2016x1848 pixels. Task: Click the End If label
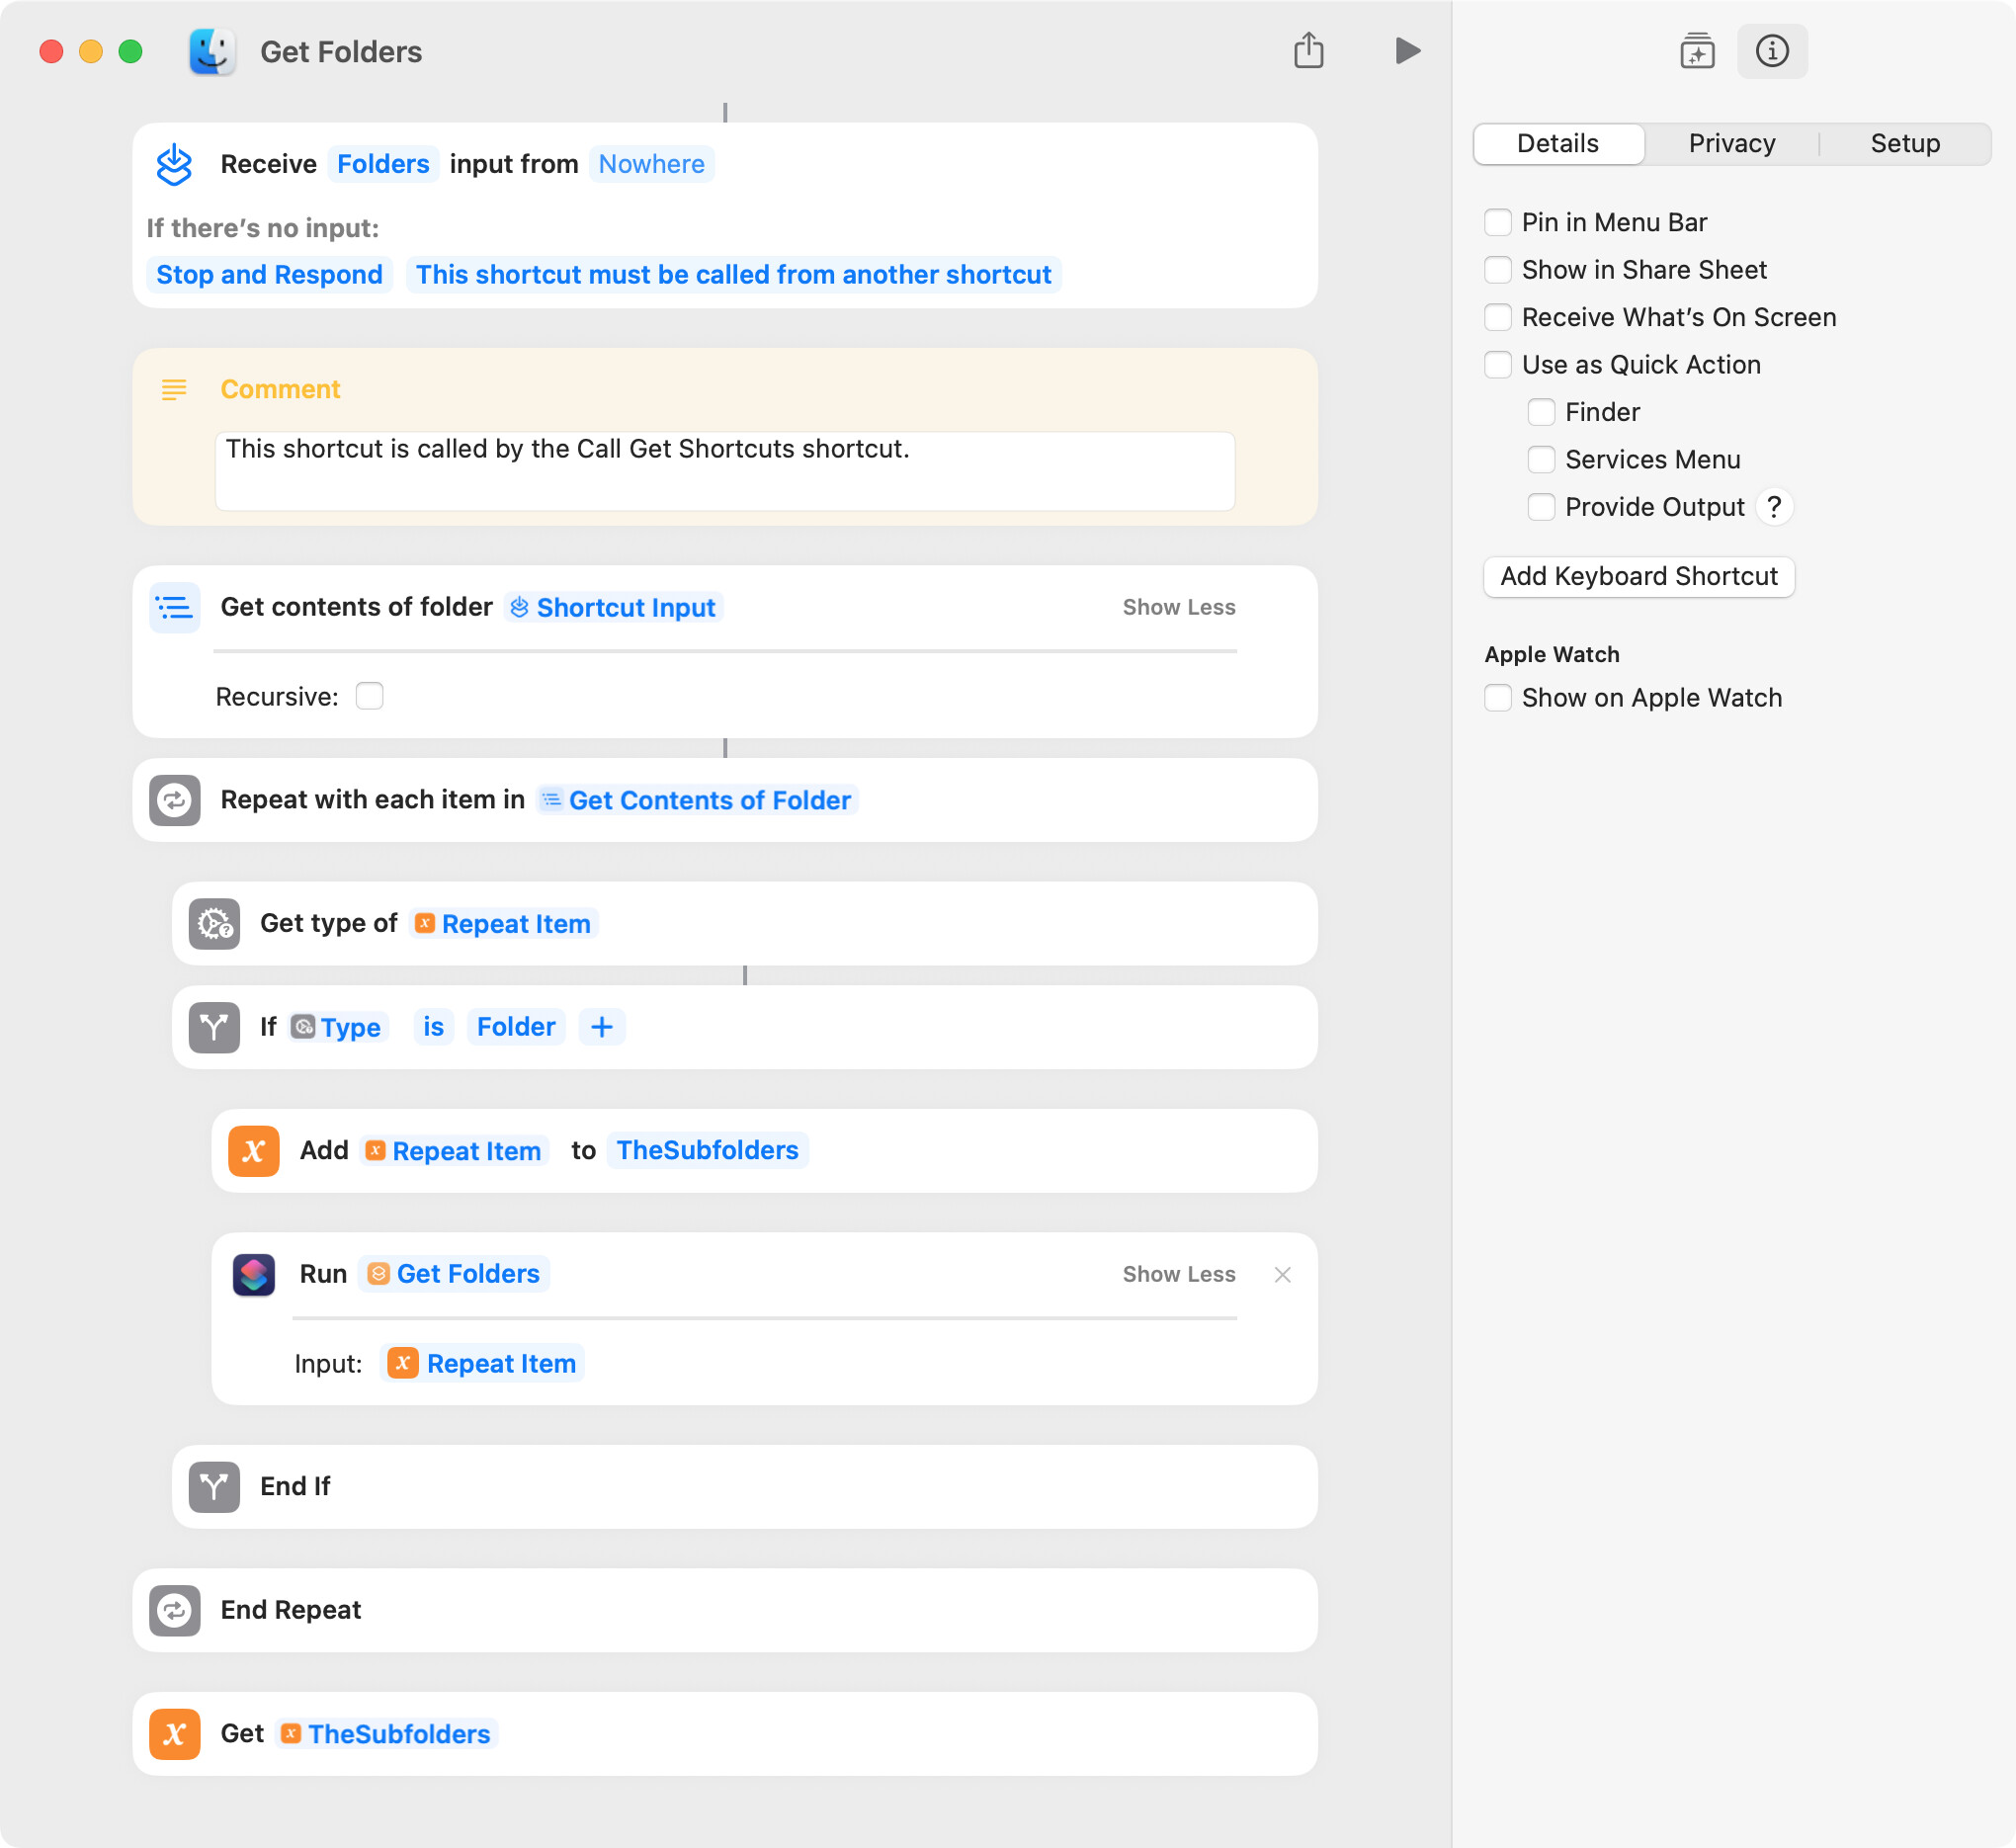click(295, 1486)
